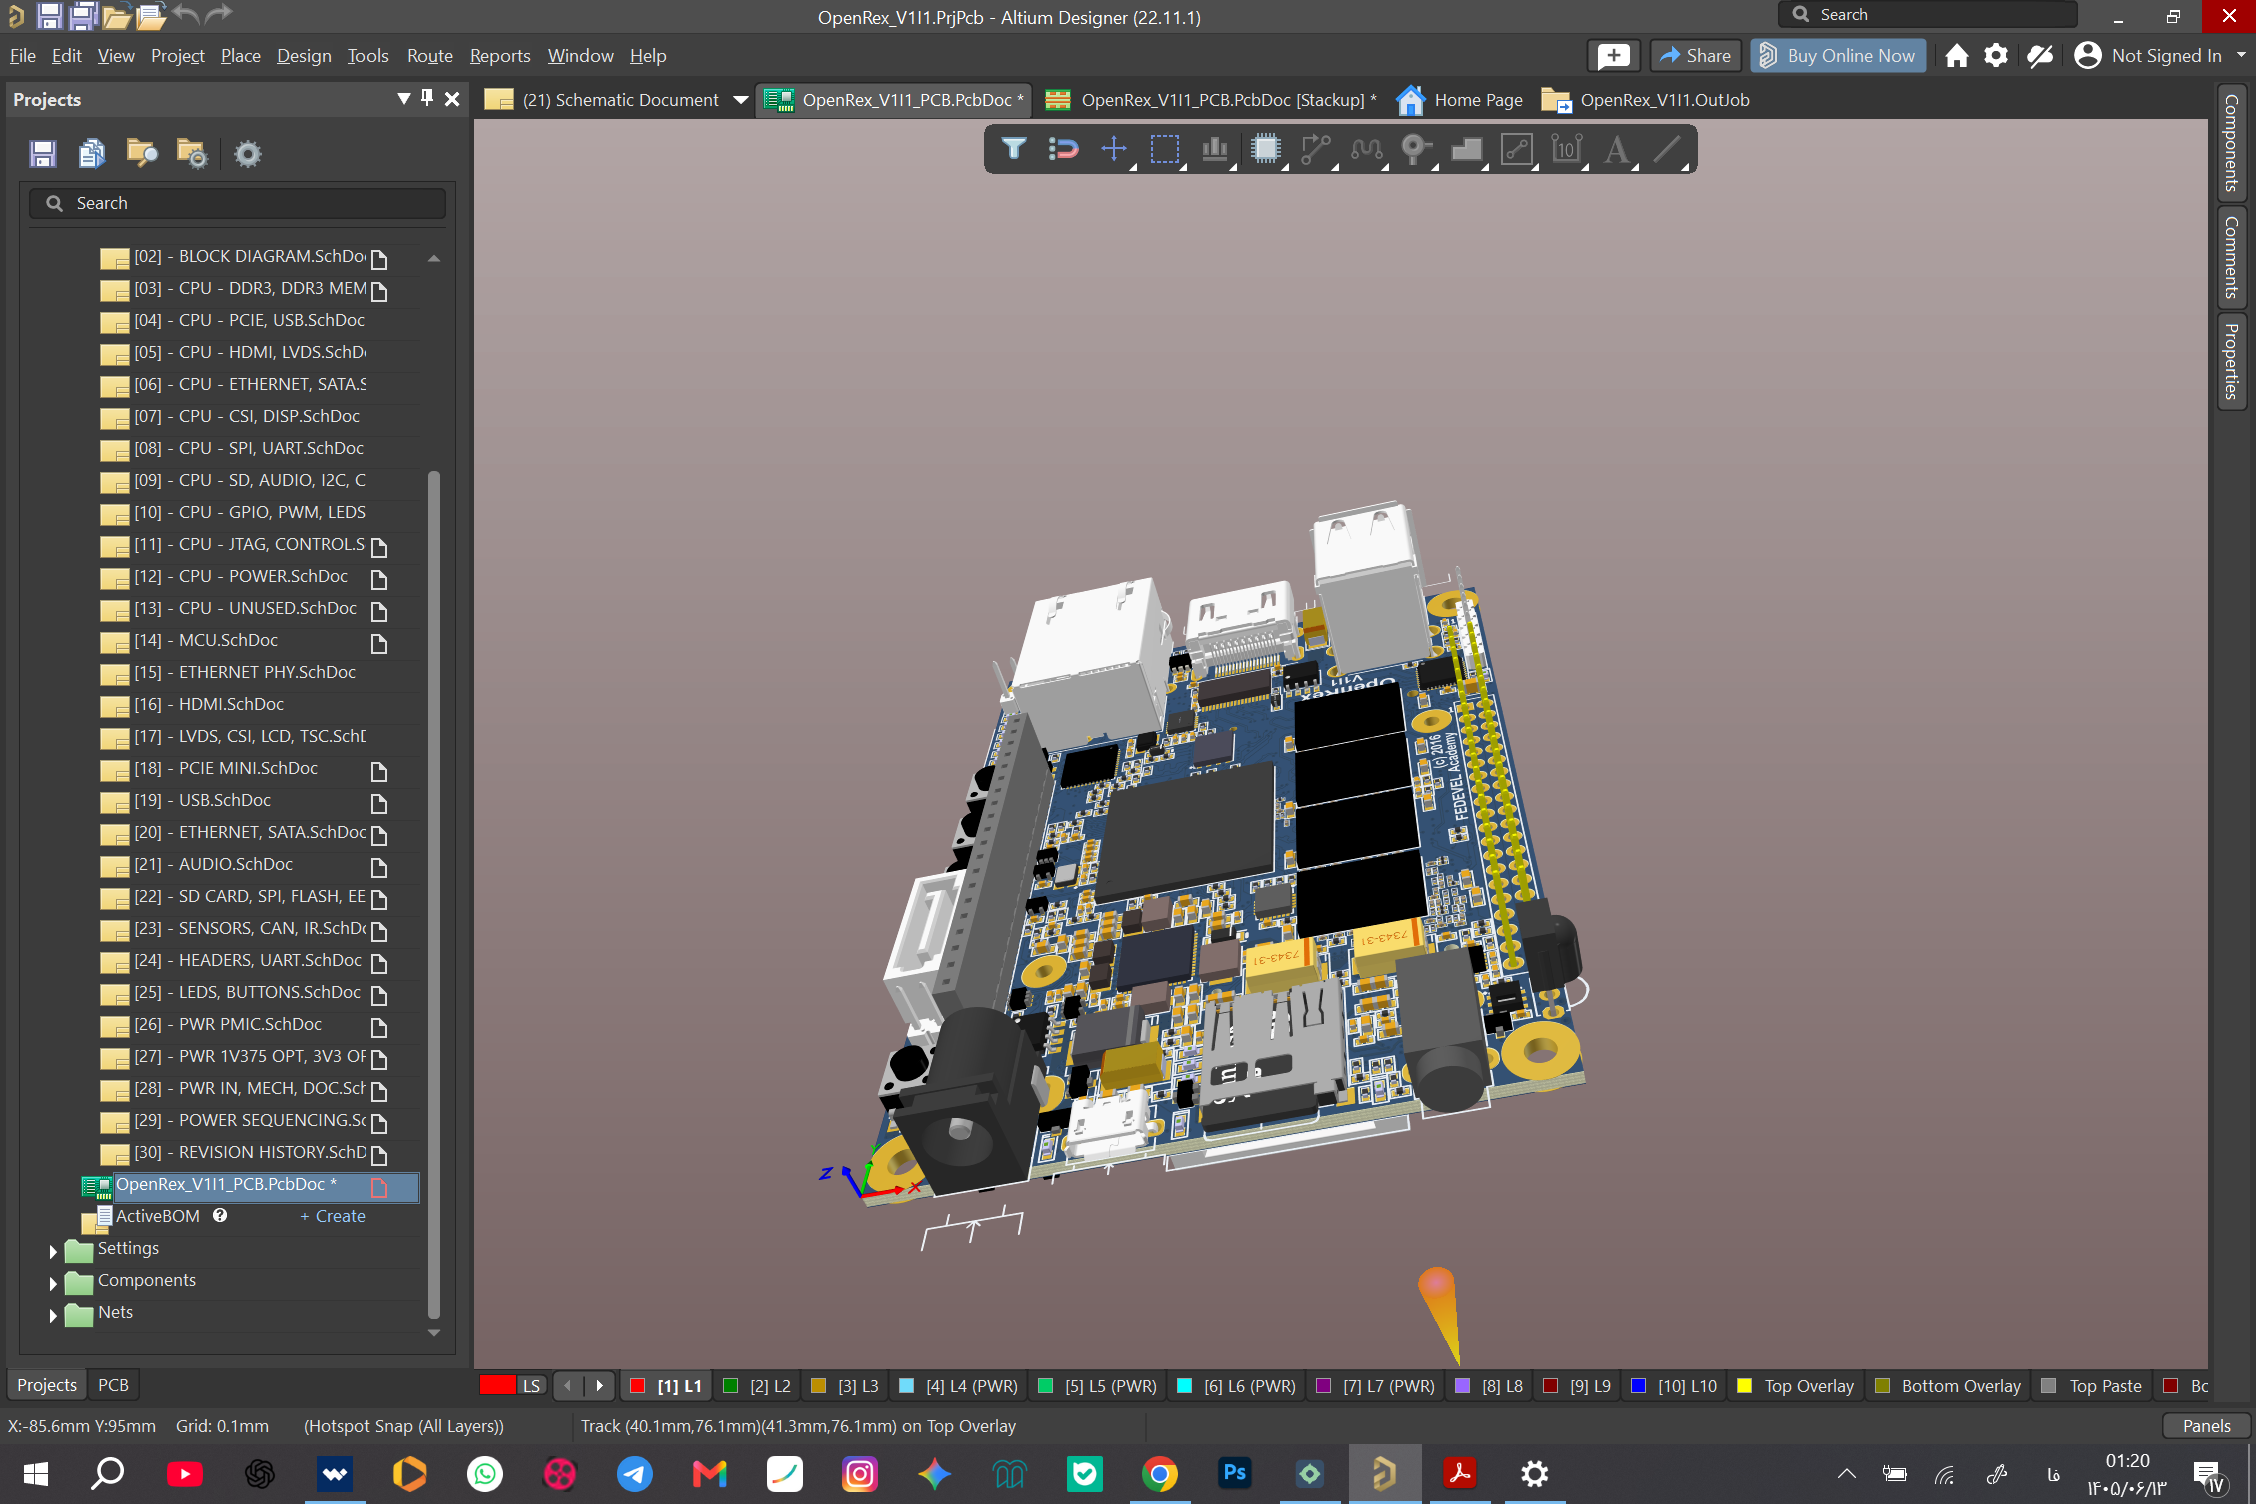Select [14] - MCU.SchDoc document

pos(206,641)
